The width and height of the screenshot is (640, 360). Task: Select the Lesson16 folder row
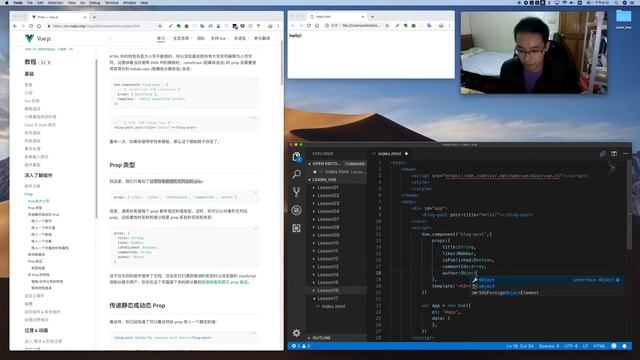(x=337, y=291)
